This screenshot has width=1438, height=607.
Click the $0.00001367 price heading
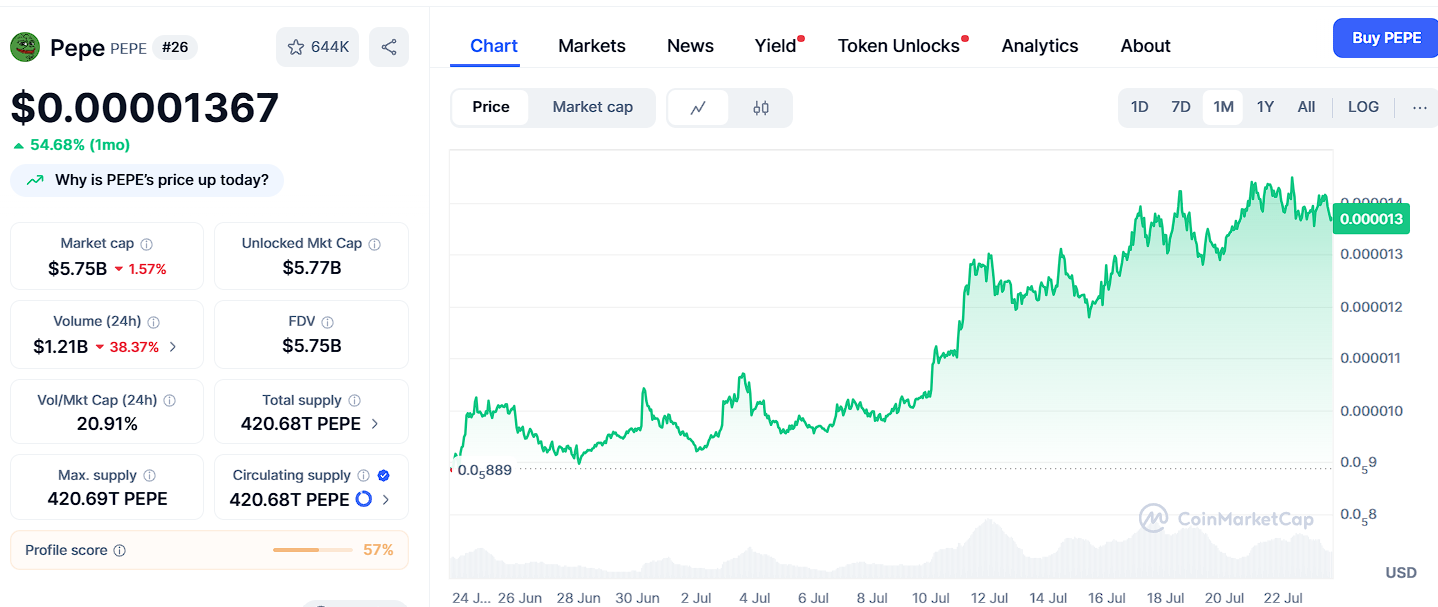pyautogui.click(x=145, y=108)
